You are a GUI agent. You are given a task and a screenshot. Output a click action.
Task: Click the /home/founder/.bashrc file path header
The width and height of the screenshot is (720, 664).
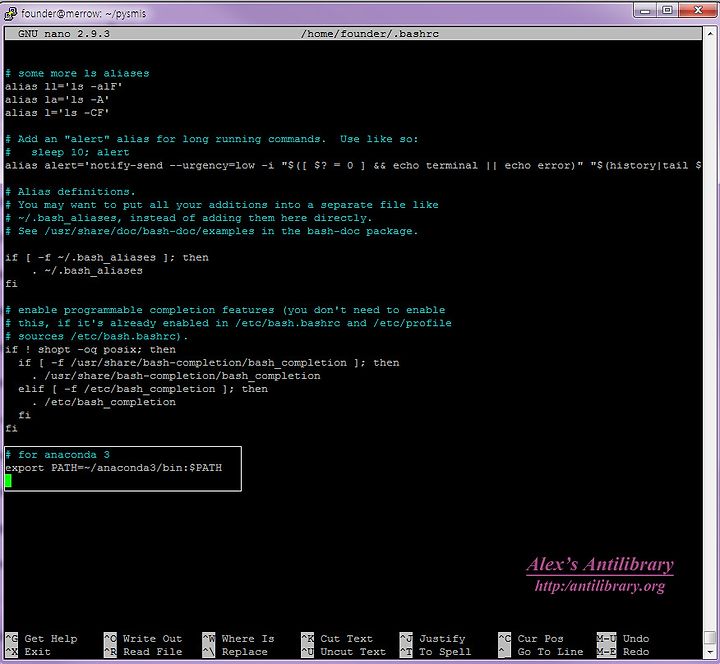370,34
